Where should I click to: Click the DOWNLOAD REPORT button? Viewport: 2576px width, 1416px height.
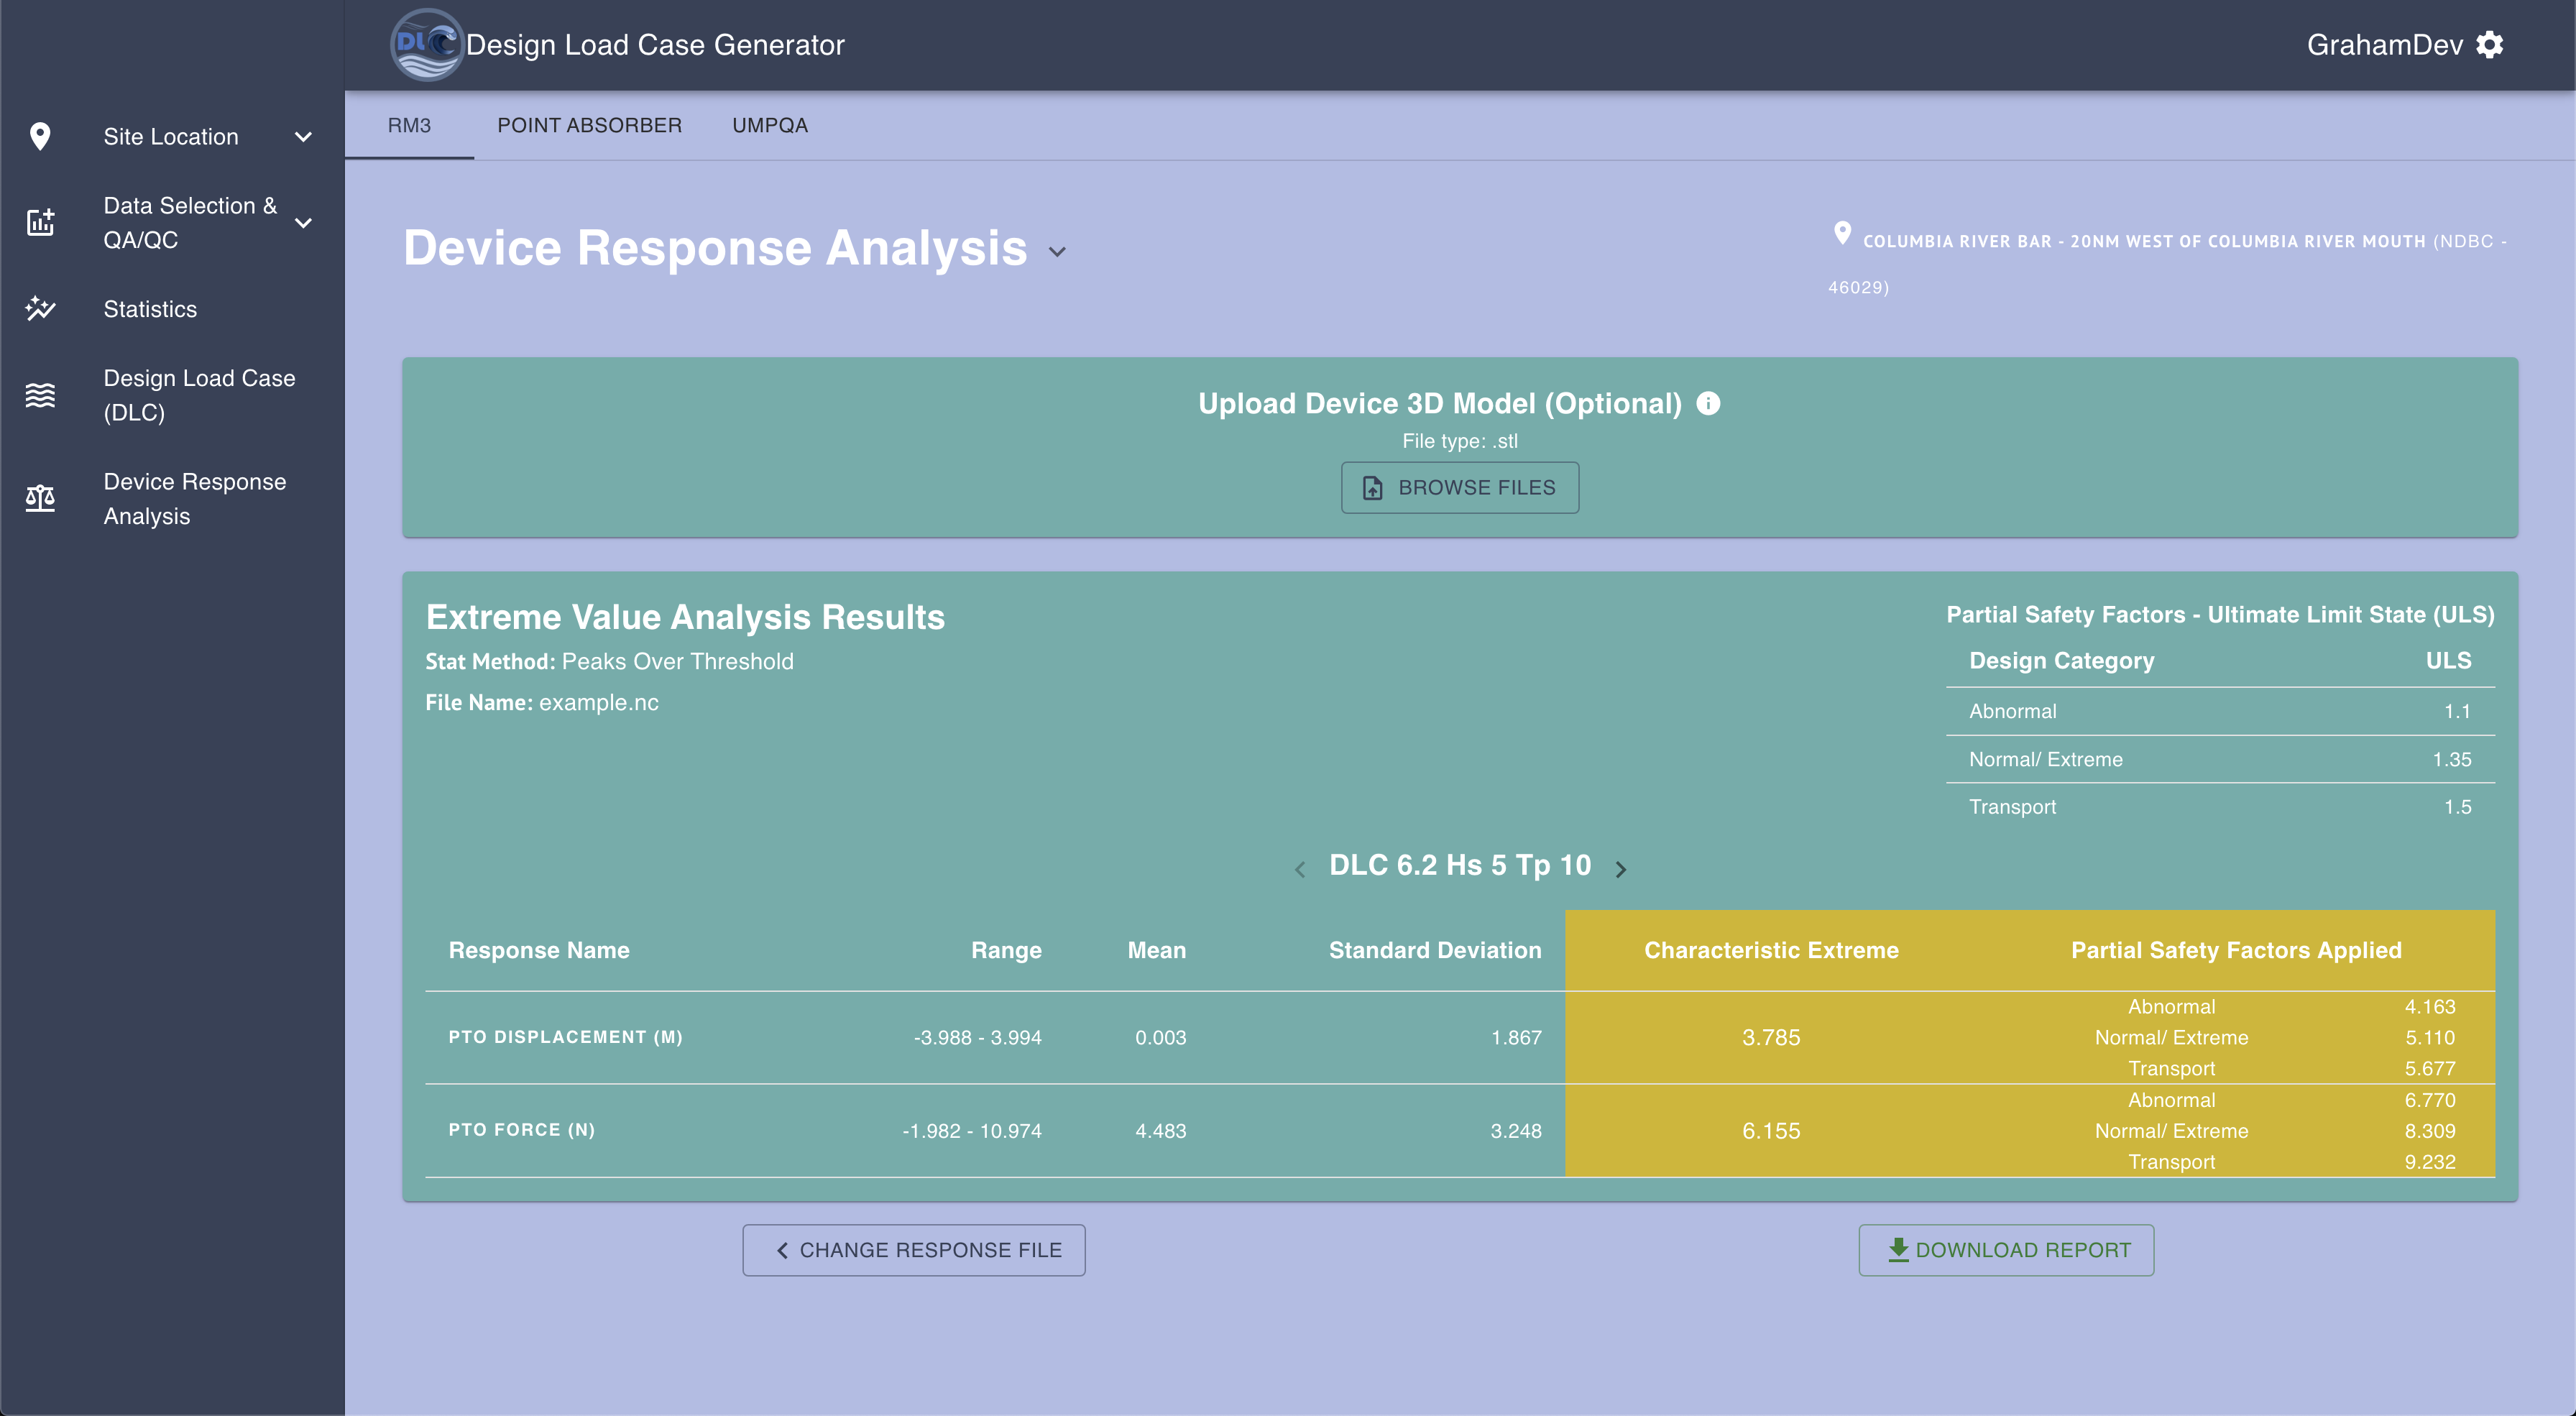coord(2006,1250)
